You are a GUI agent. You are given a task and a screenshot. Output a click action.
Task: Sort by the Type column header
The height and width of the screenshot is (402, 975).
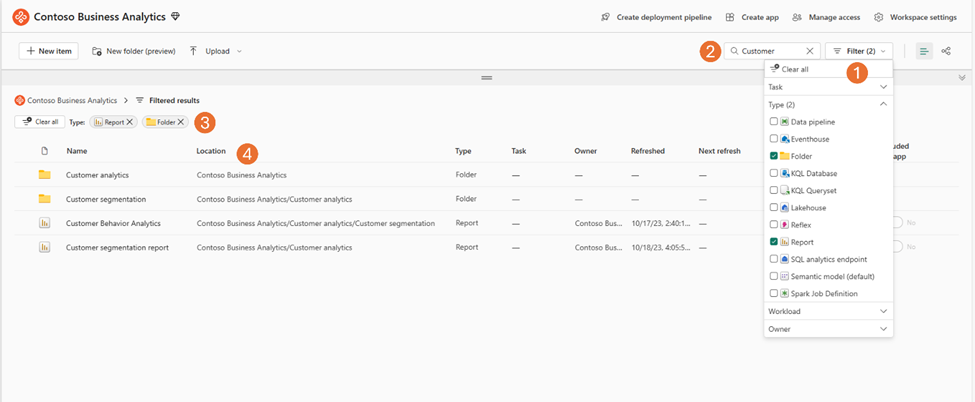click(x=463, y=151)
